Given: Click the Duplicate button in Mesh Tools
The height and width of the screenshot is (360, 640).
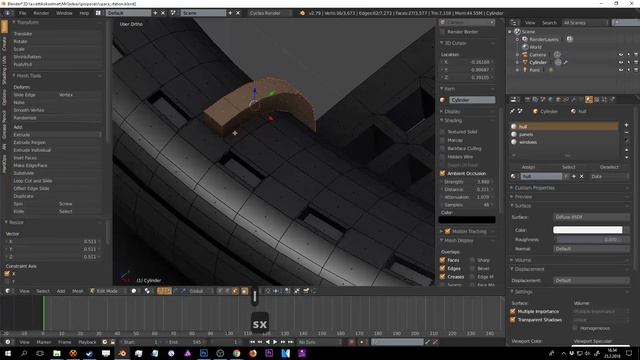Looking at the screenshot, I should (57, 196).
